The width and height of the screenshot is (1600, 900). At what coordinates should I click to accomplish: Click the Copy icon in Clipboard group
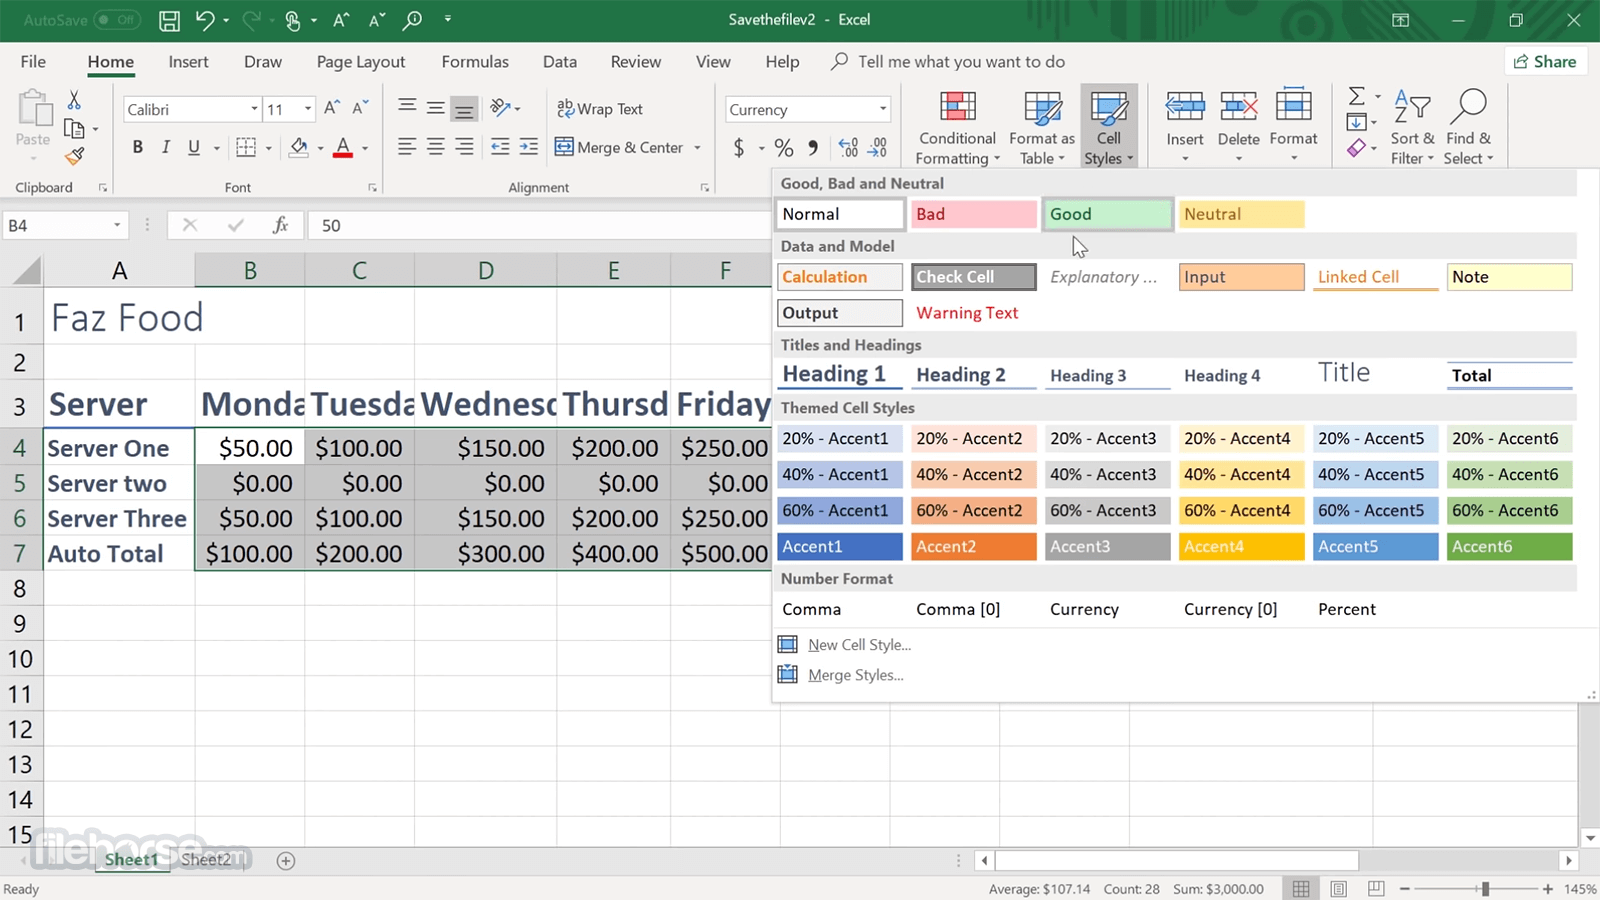pos(74,128)
